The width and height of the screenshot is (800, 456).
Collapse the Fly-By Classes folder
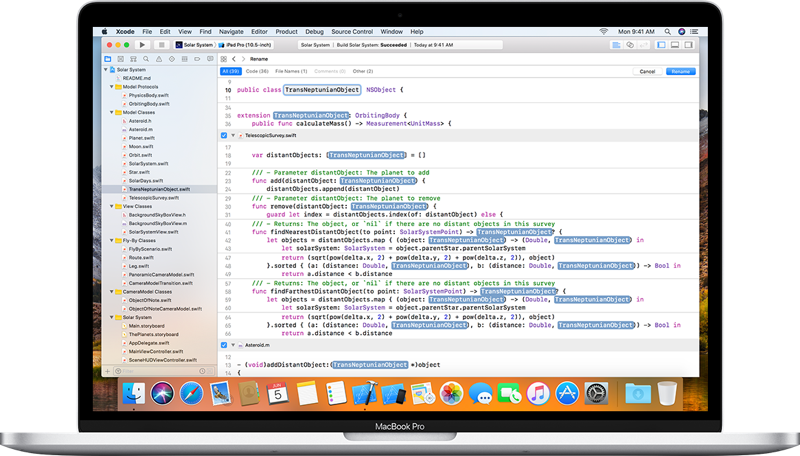(111, 240)
